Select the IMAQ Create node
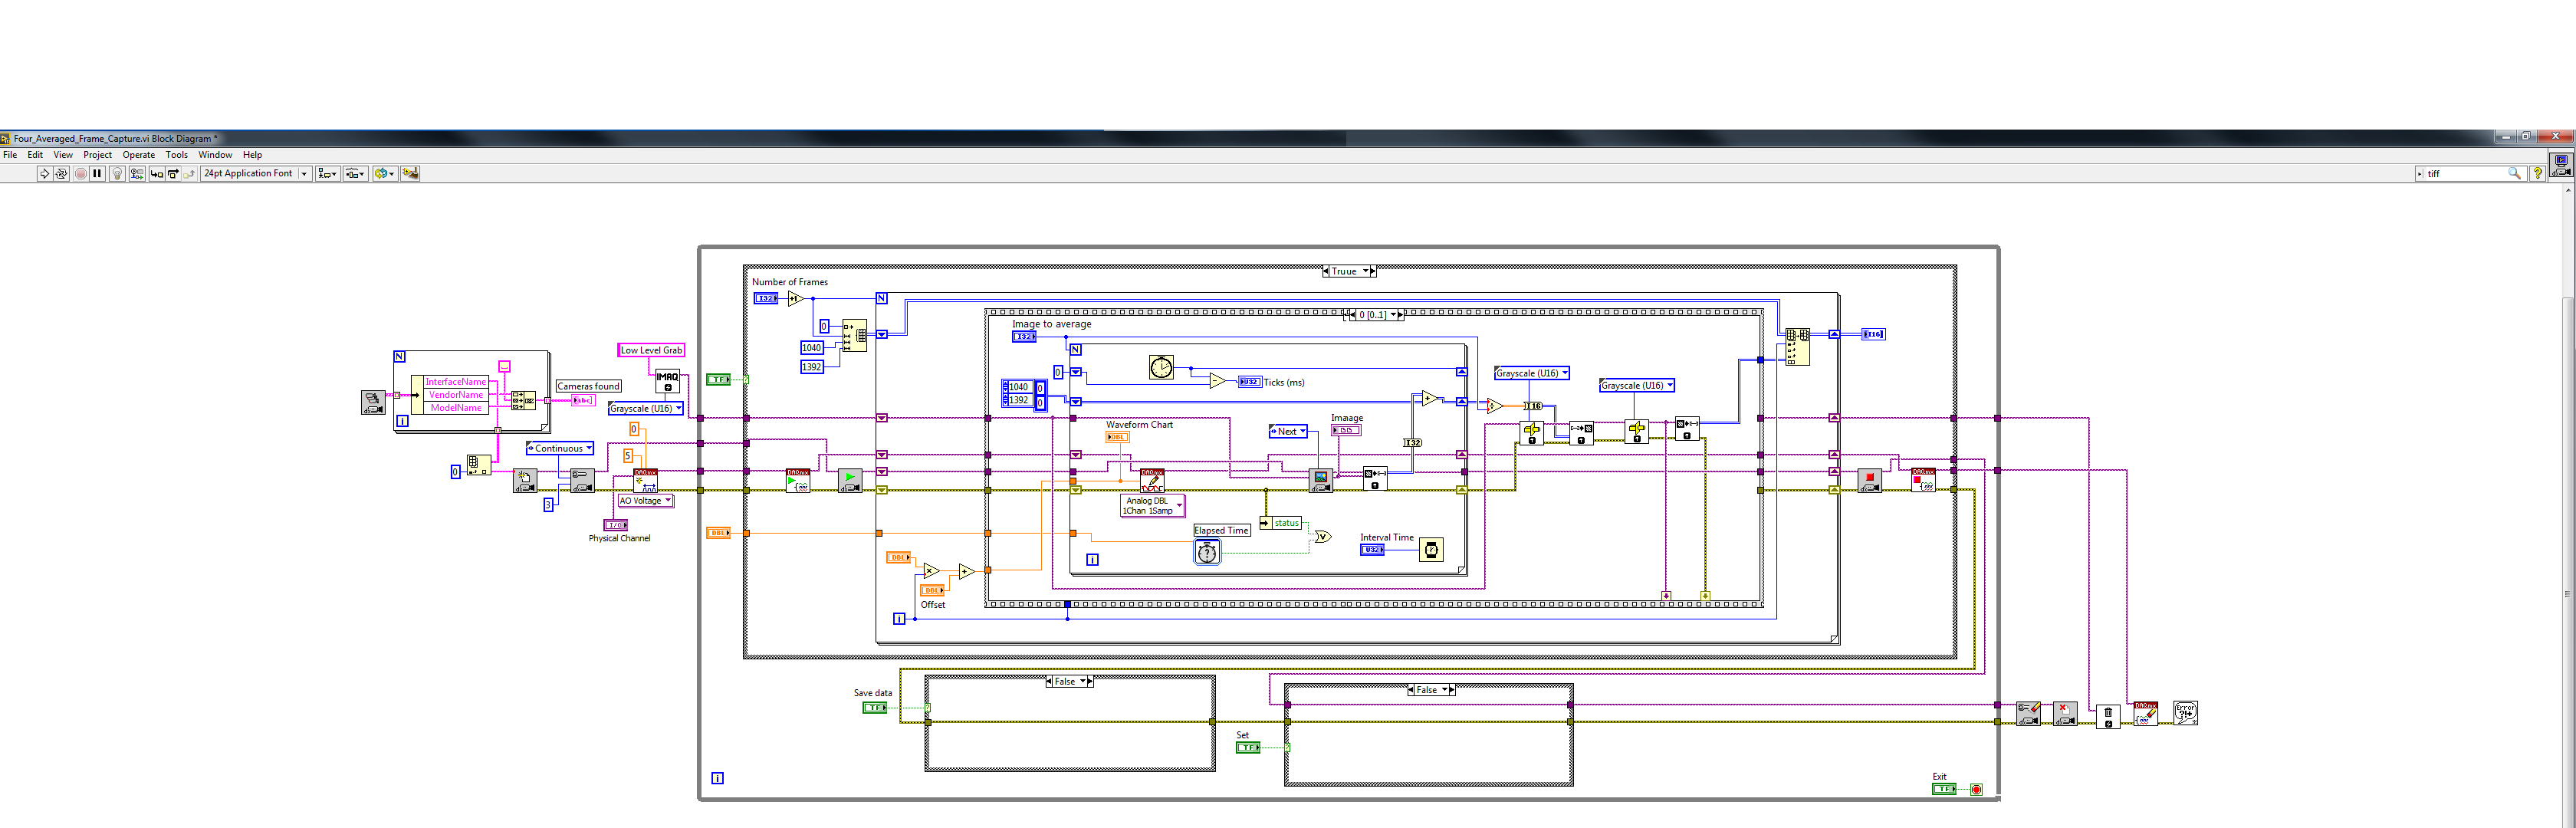Viewport: 2576px width, 828px height. [667, 381]
